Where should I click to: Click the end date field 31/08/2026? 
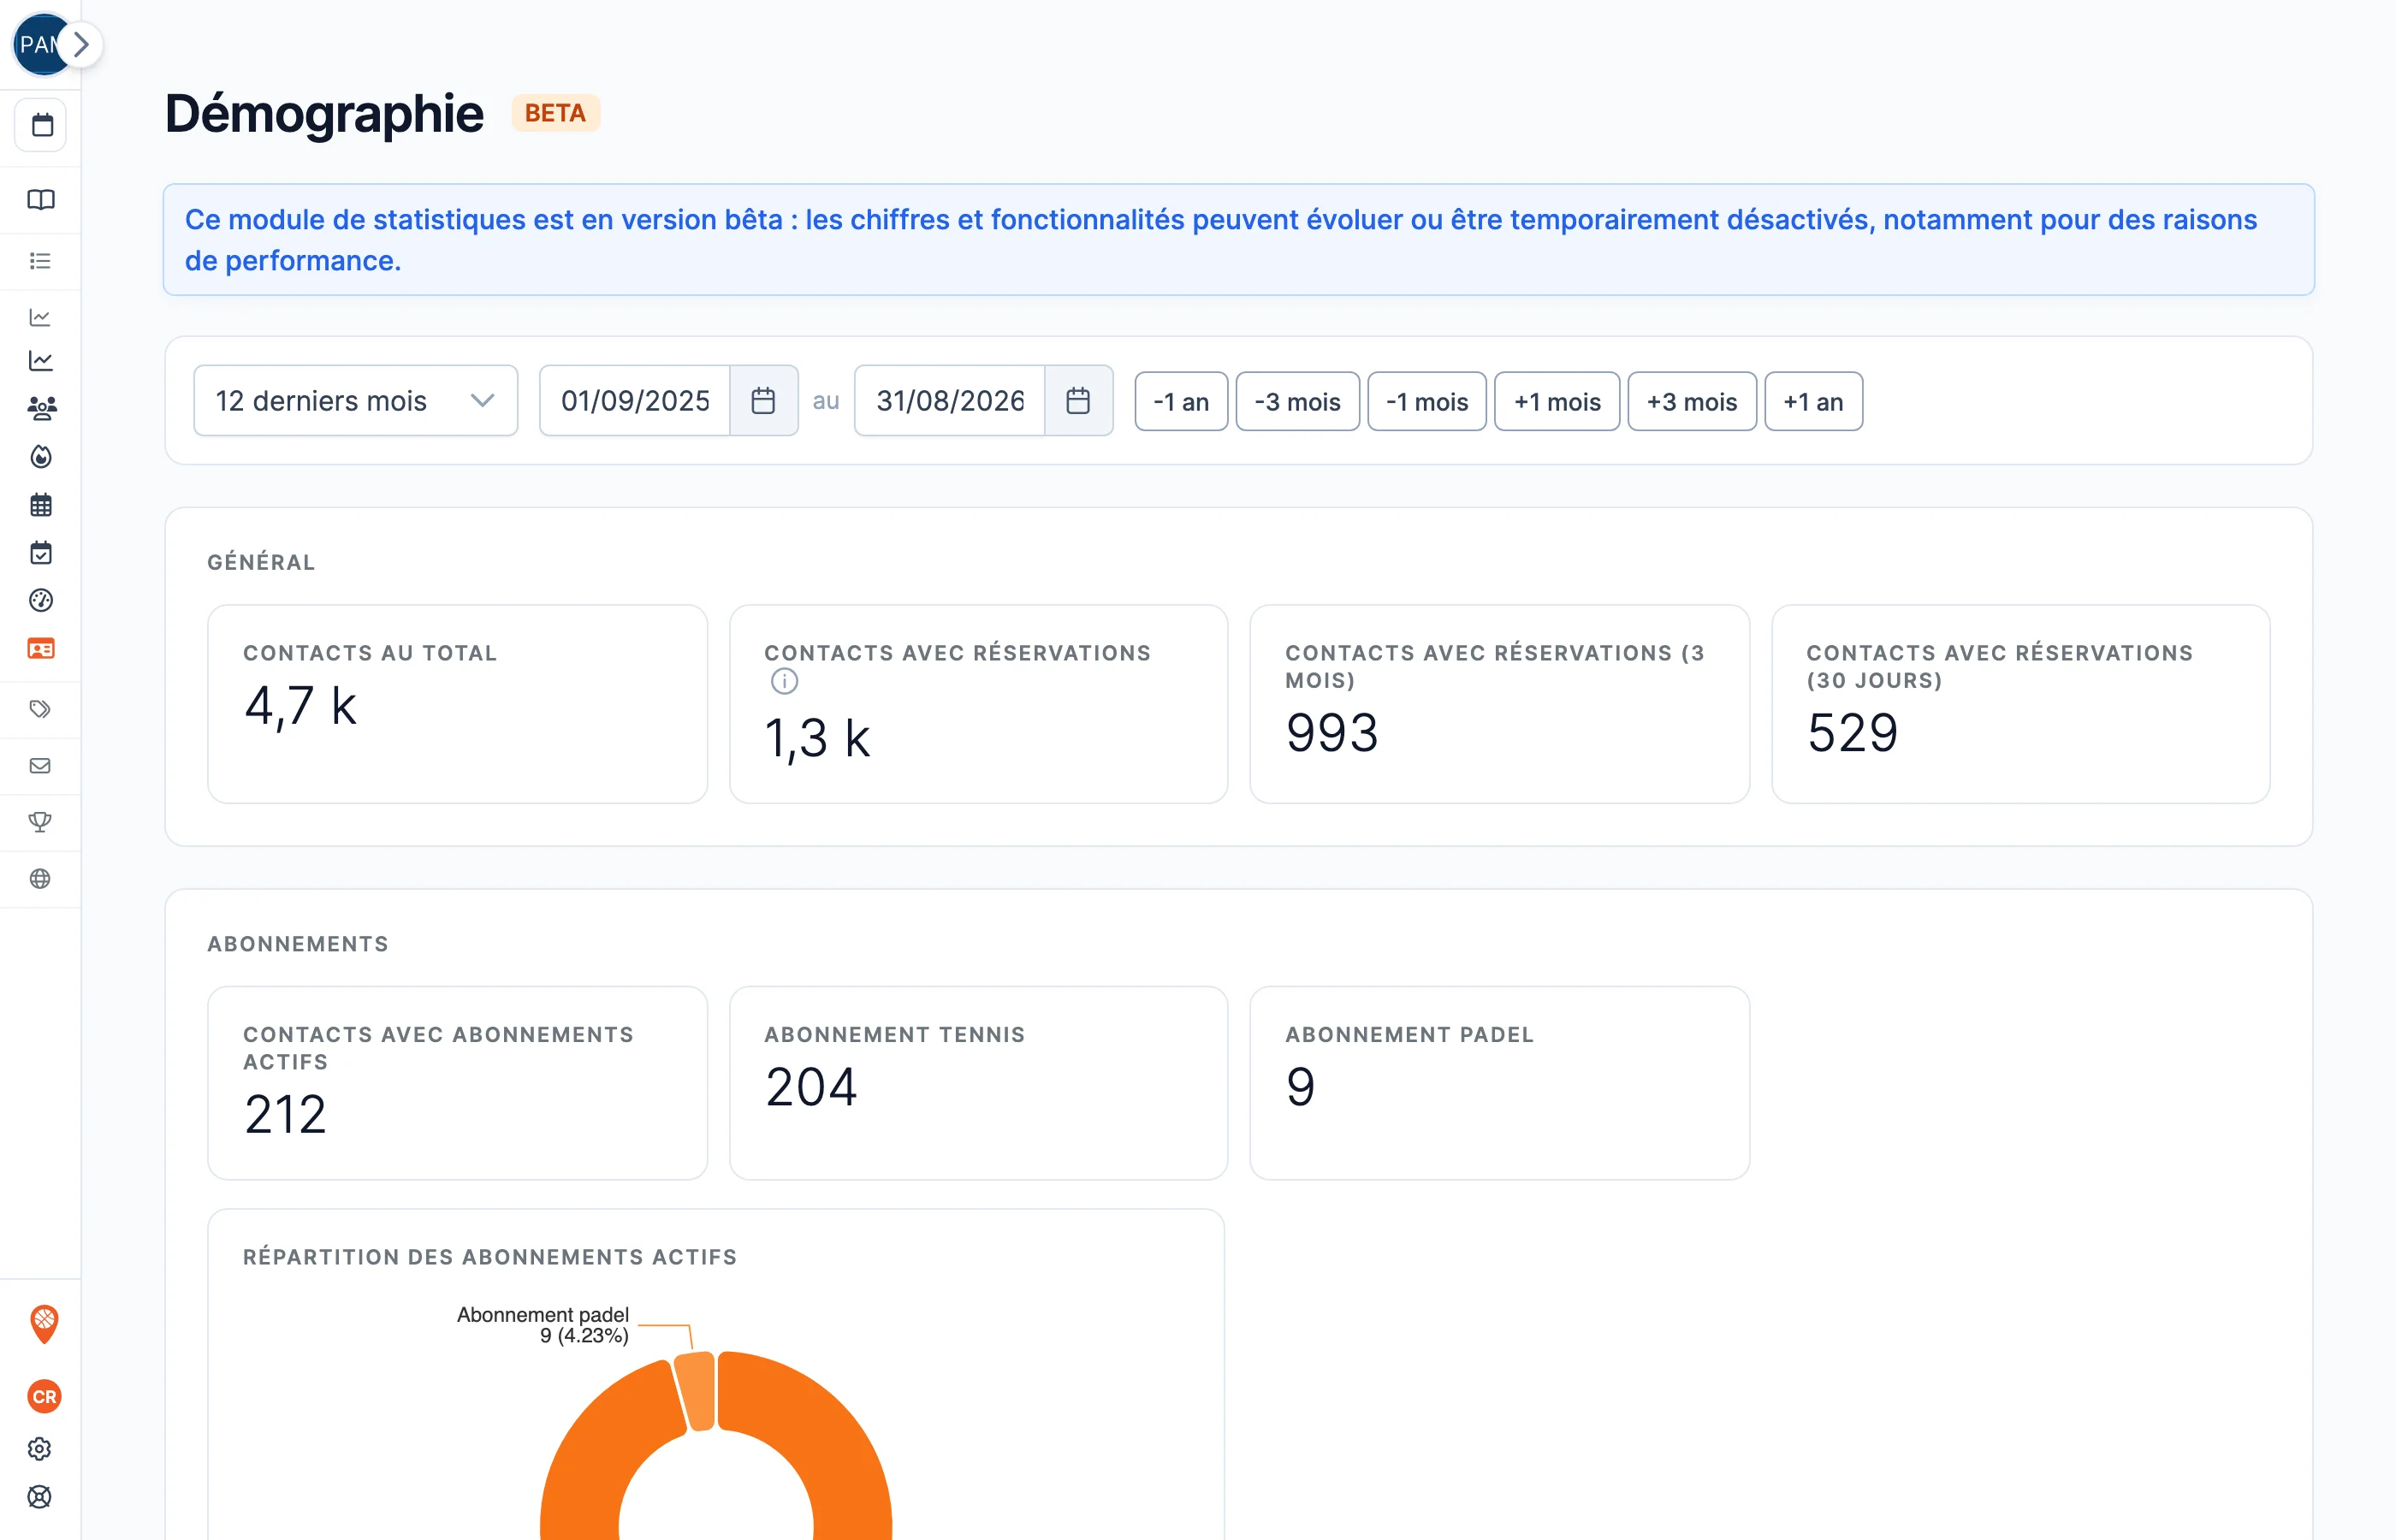951,401
